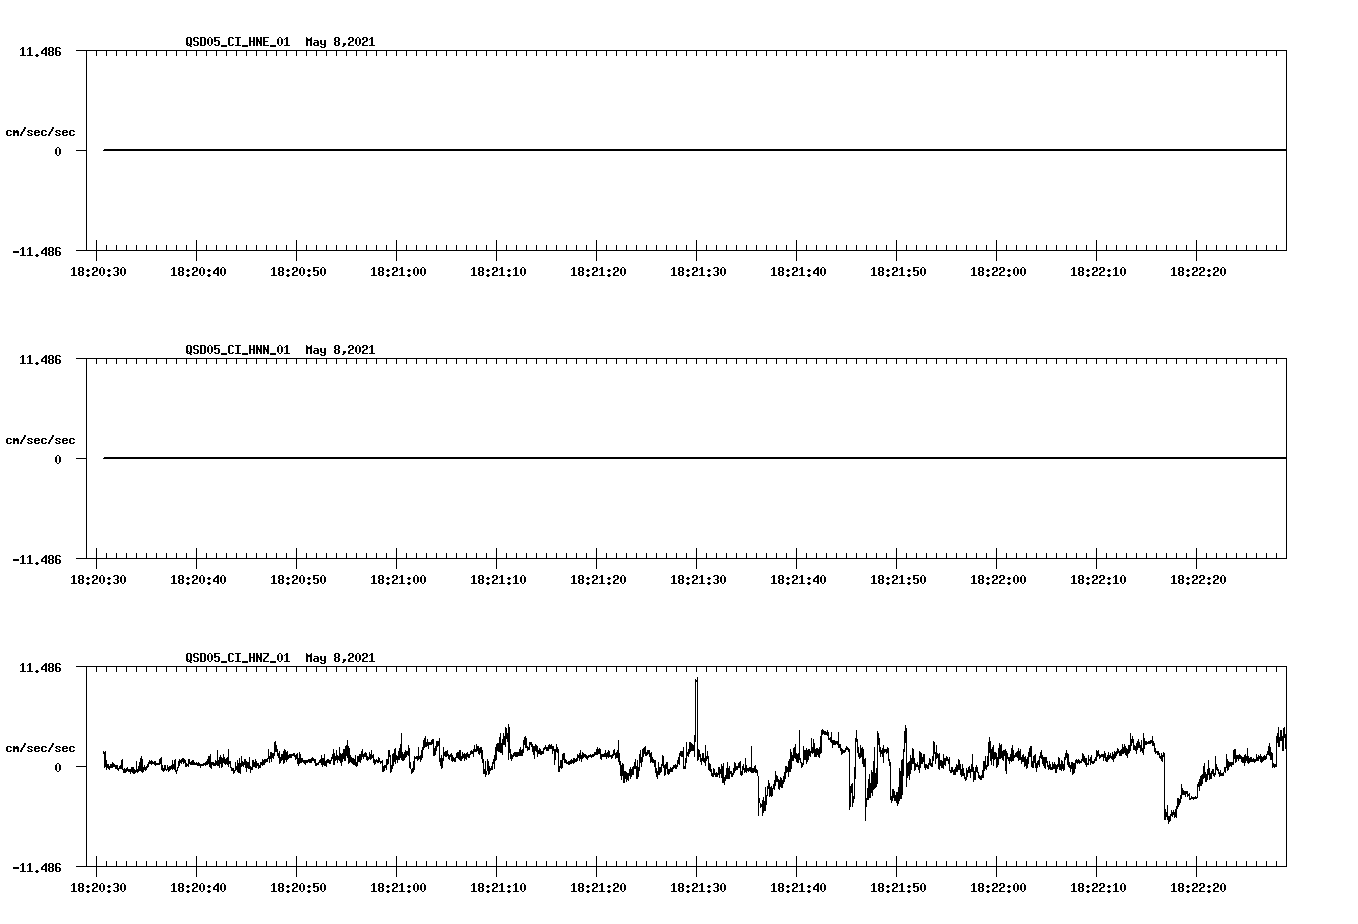Click the flat HNE waveform trace
This screenshot has width=1358, height=924.
coord(600,148)
